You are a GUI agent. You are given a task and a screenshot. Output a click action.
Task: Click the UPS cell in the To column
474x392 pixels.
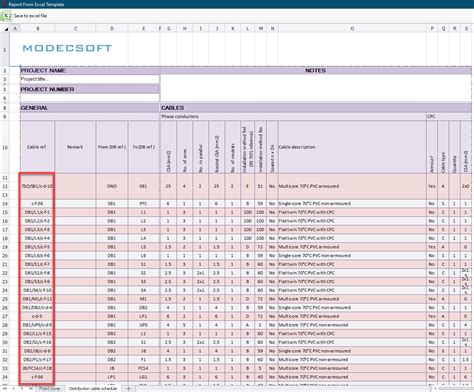click(x=144, y=325)
